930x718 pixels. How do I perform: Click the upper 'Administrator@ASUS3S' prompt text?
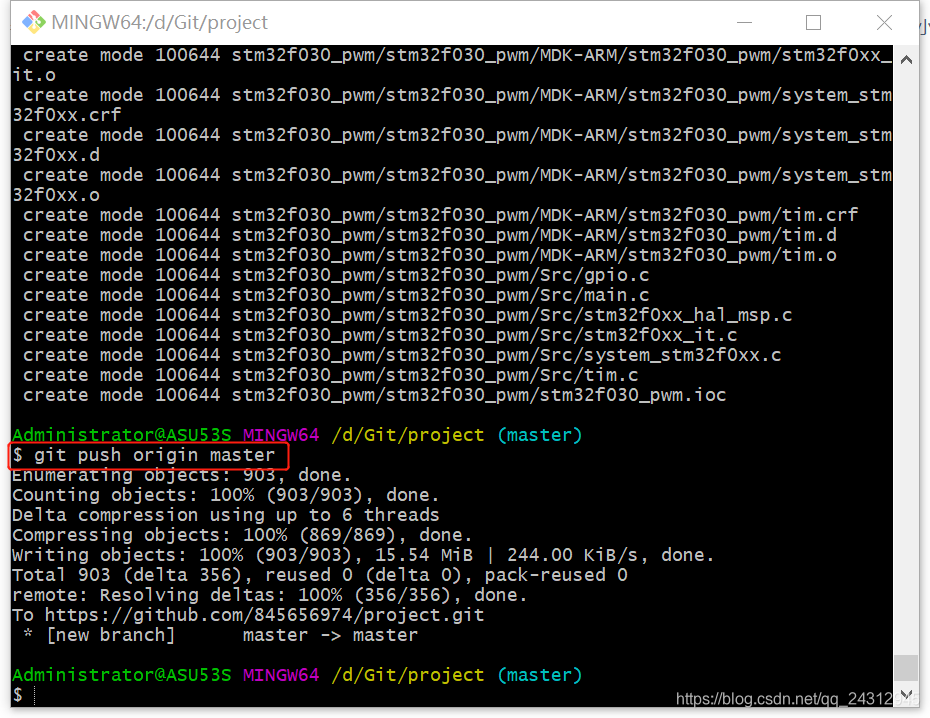tap(122, 435)
